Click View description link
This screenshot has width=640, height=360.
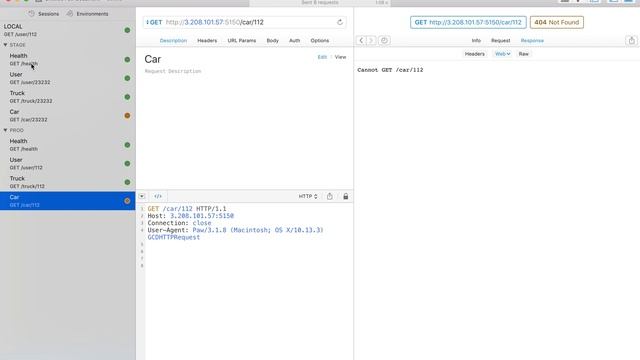click(340, 57)
